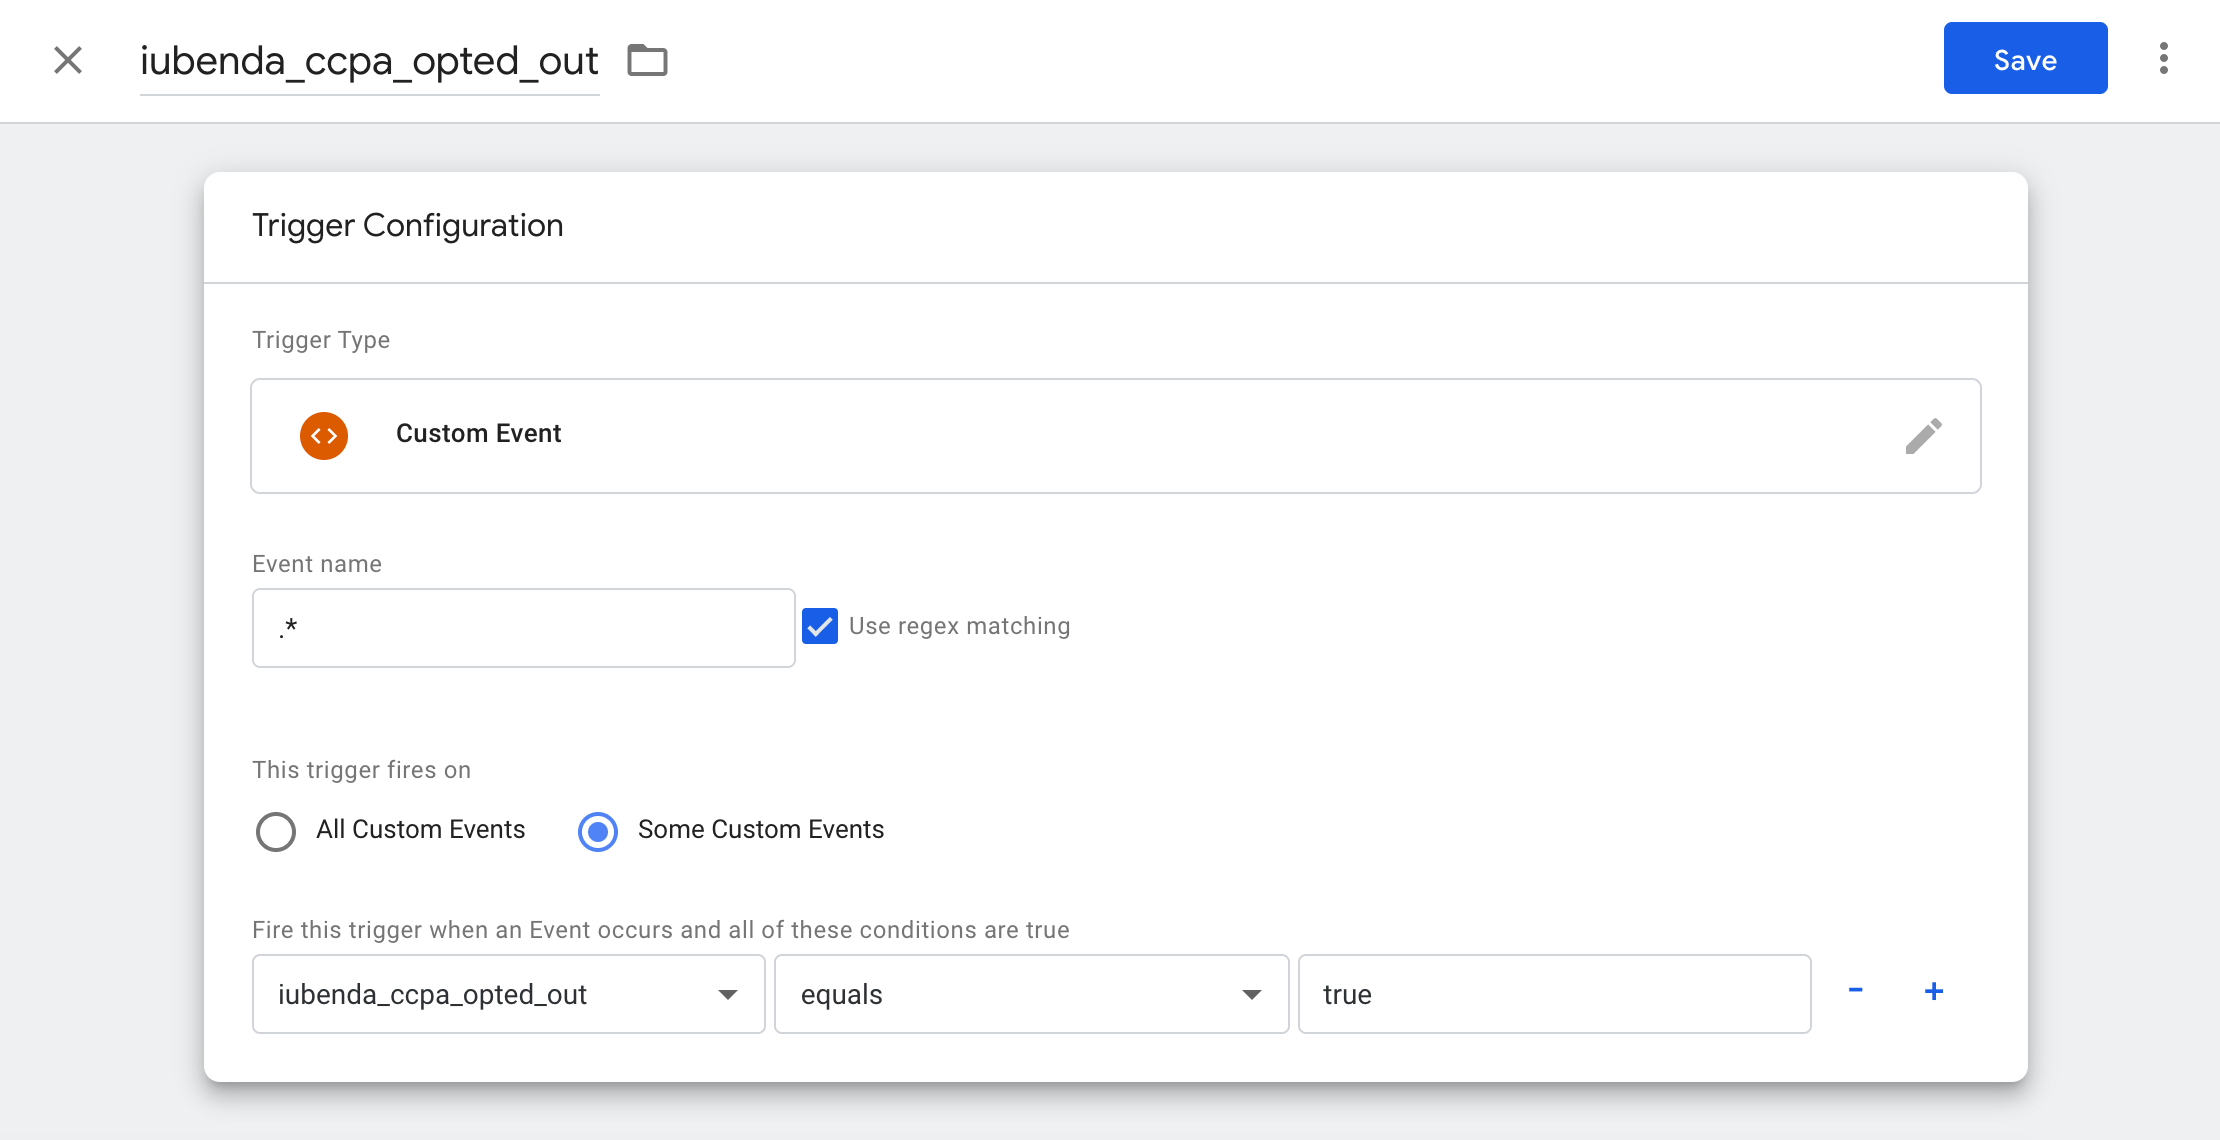Close the trigger editor with the X icon
The image size is (2220, 1140).
click(x=67, y=60)
